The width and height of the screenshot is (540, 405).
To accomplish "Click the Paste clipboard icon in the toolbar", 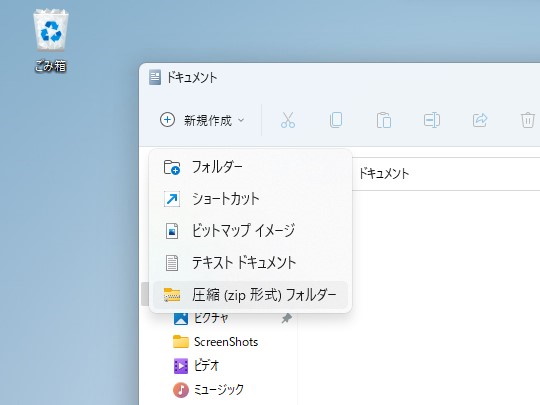I will 384,120.
